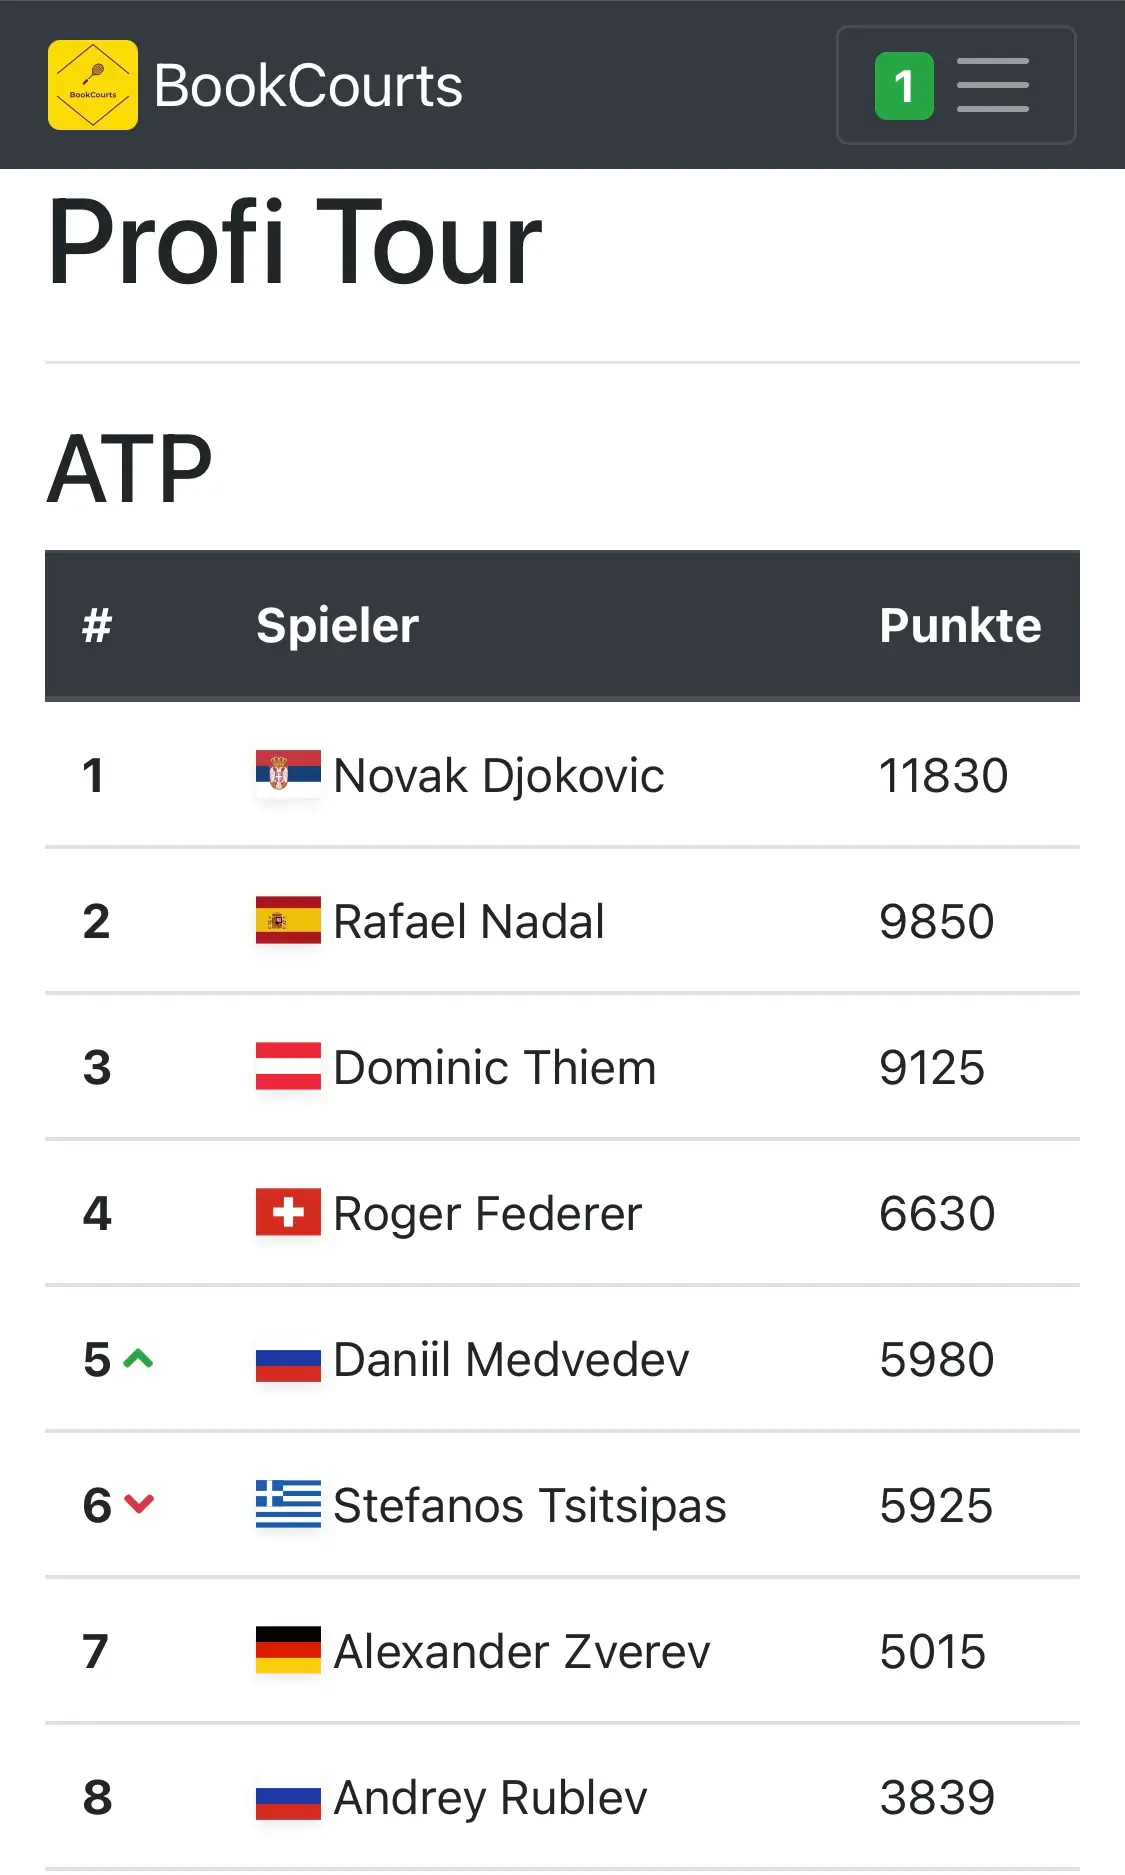Click the green up arrow at rank 5
Image resolution: width=1125 pixels, height=1875 pixels.
(x=138, y=1358)
